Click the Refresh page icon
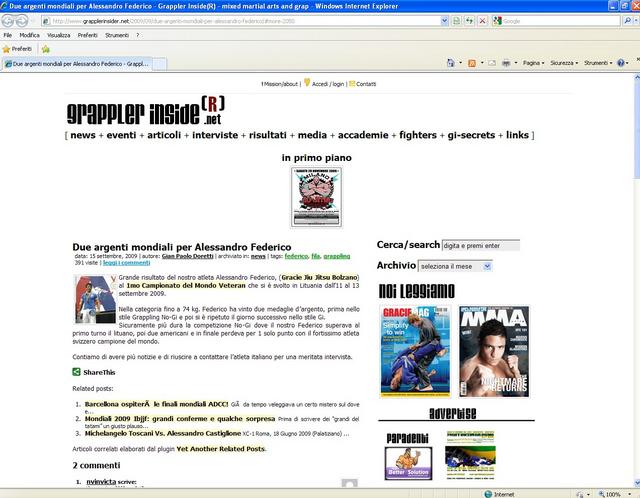Viewport: 640px width, 498px height. tap(469, 20)
